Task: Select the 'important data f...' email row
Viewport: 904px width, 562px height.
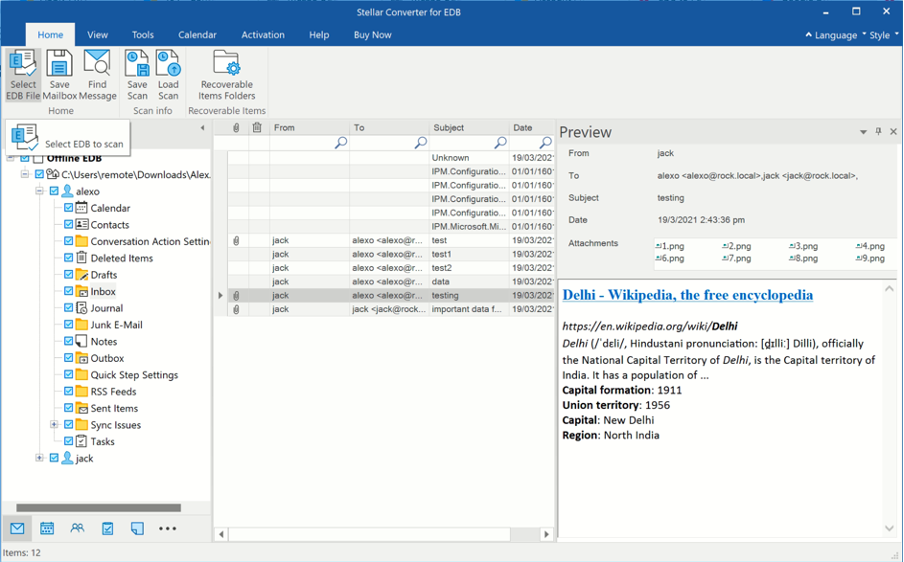Action: tap(384, 310)
